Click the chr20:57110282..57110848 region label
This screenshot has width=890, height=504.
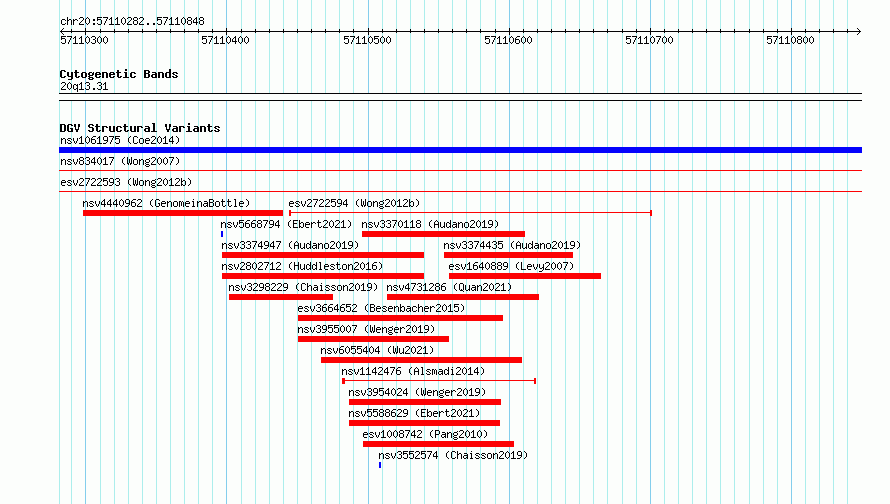(132, 21)
